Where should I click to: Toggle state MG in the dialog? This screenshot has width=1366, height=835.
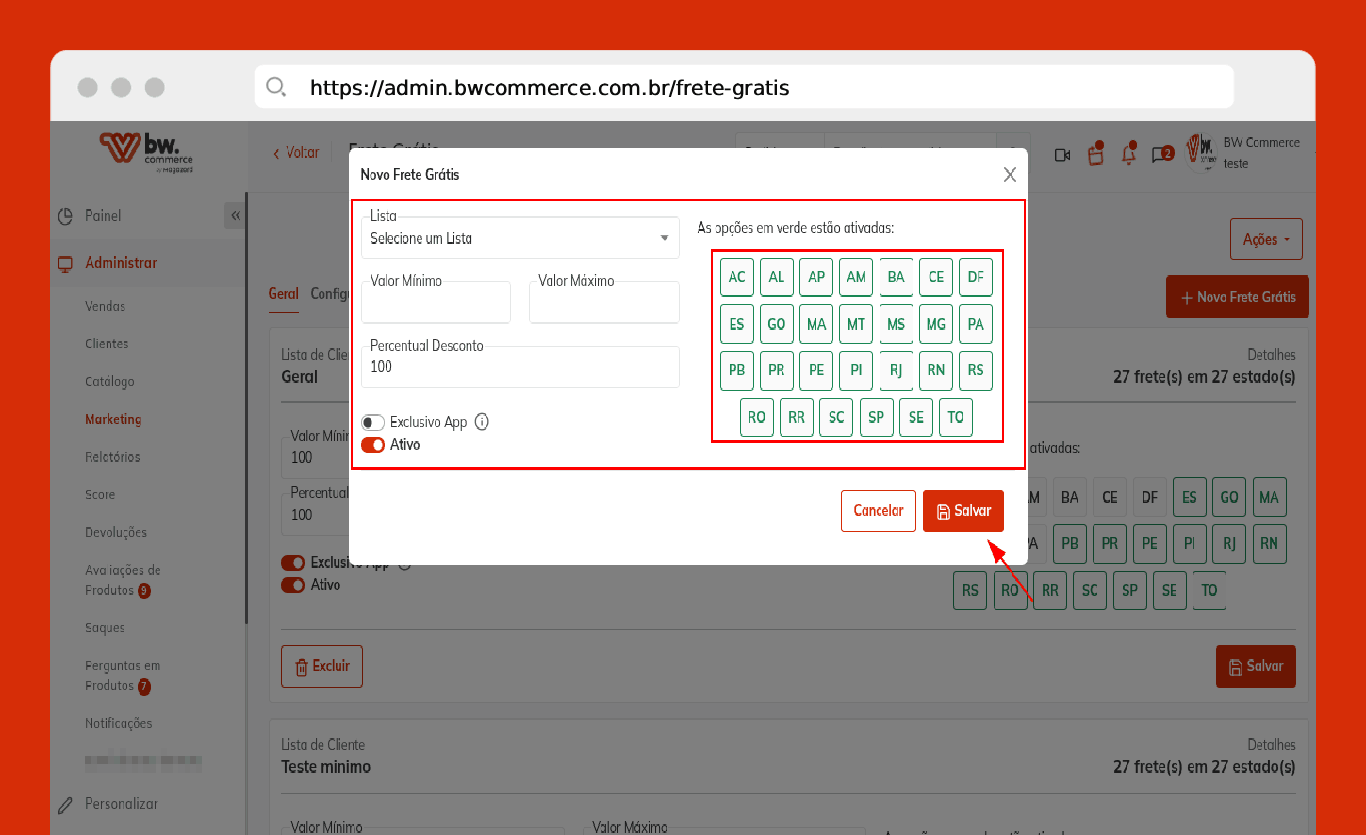point(936,325)
